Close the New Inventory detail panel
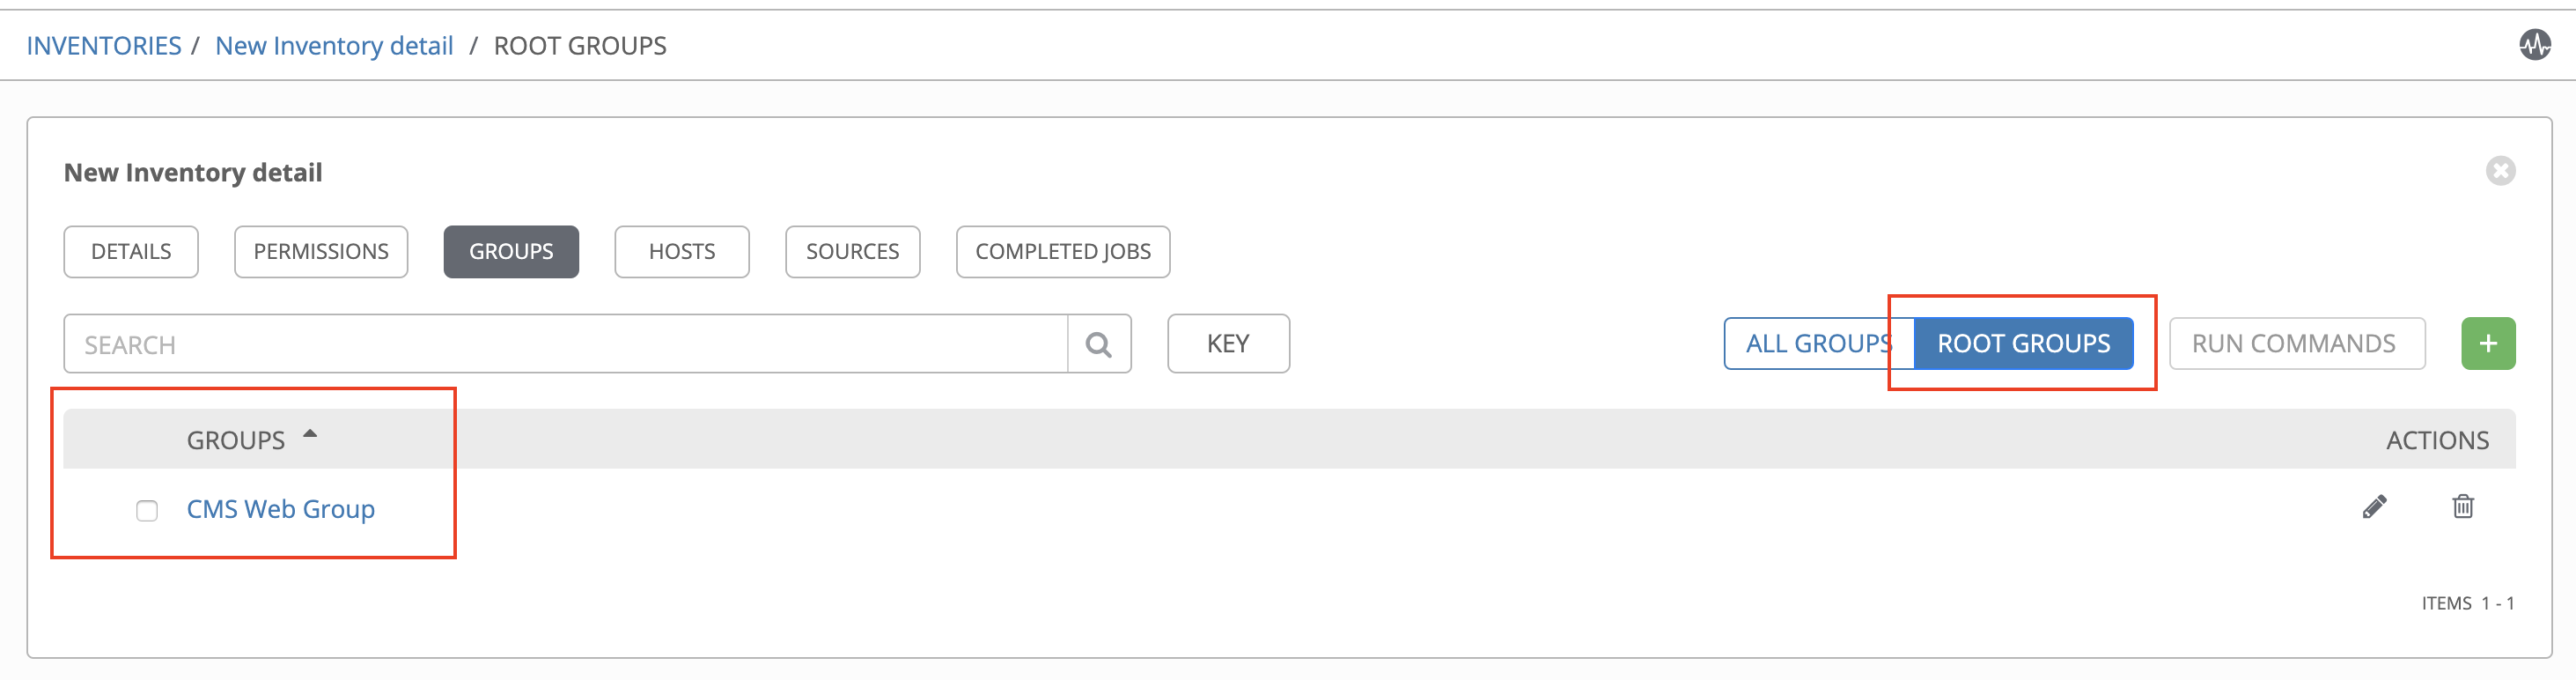This screenshot has width=2576, height=680. point(2500,171)
